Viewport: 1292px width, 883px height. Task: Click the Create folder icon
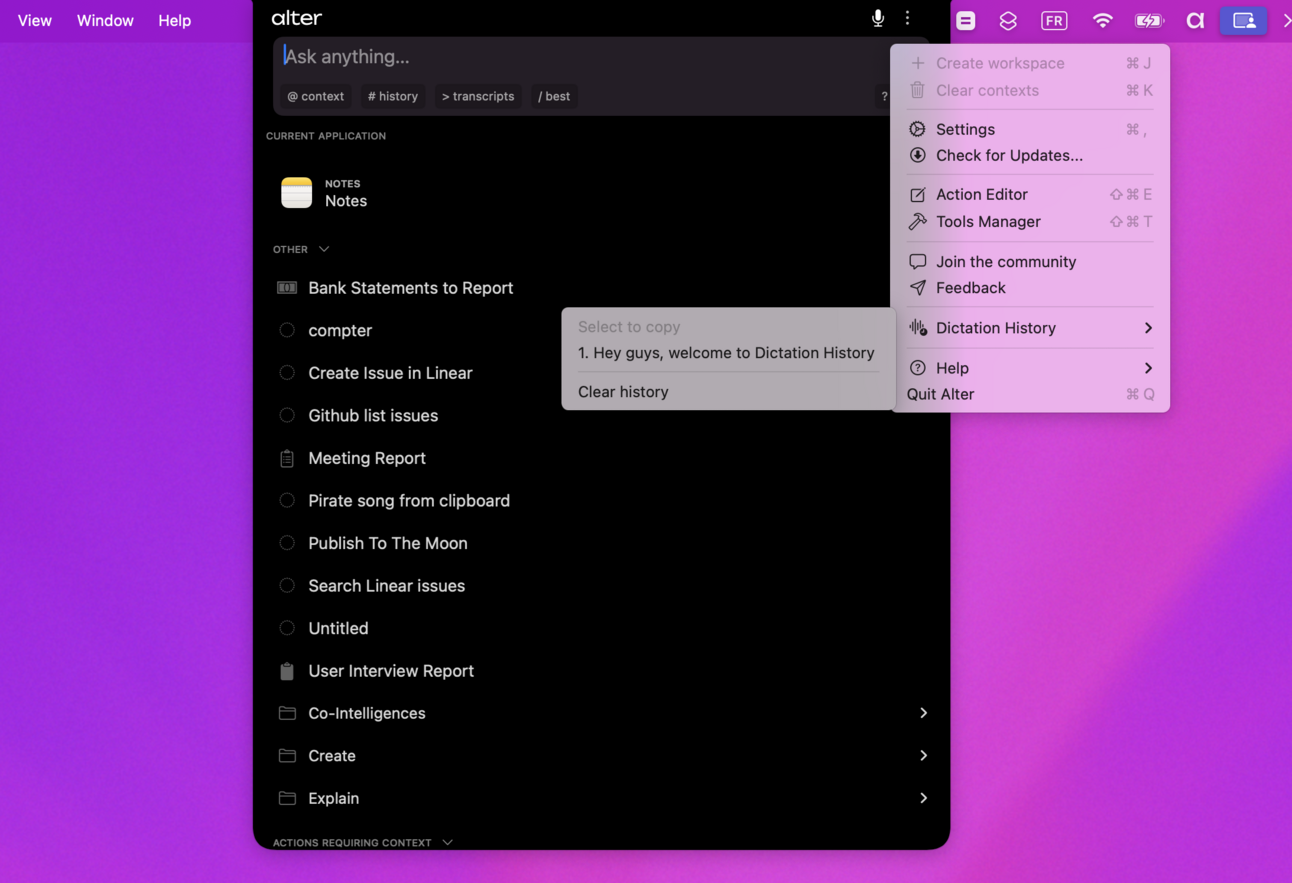[287, 756]
